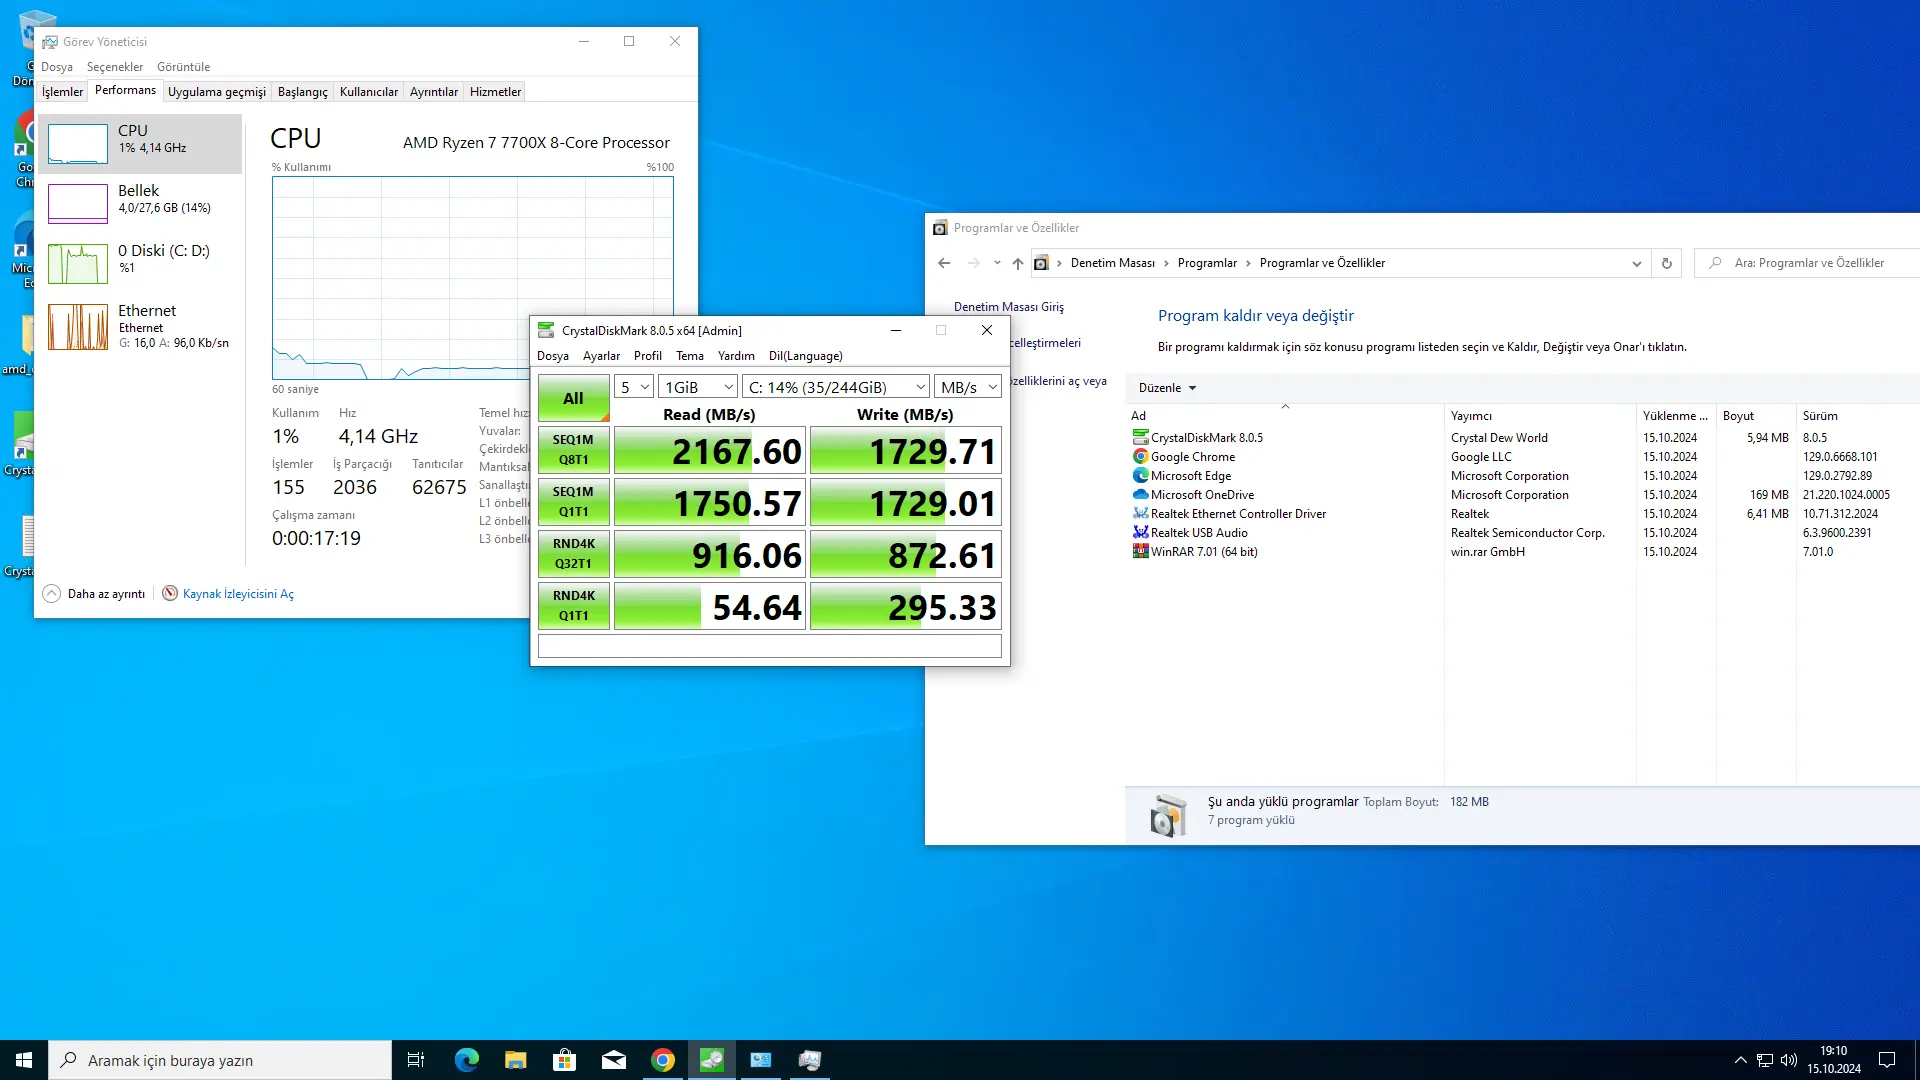Image resolution: width=1920 pixels, height=1080 pixels.
Task: Select the Ethernet graph thumbnail
Action: point(78,327)
